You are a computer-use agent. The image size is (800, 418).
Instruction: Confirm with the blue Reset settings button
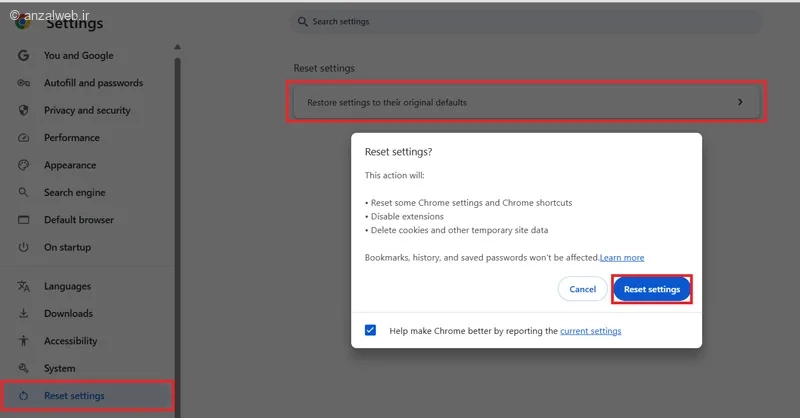click(652, 289)
